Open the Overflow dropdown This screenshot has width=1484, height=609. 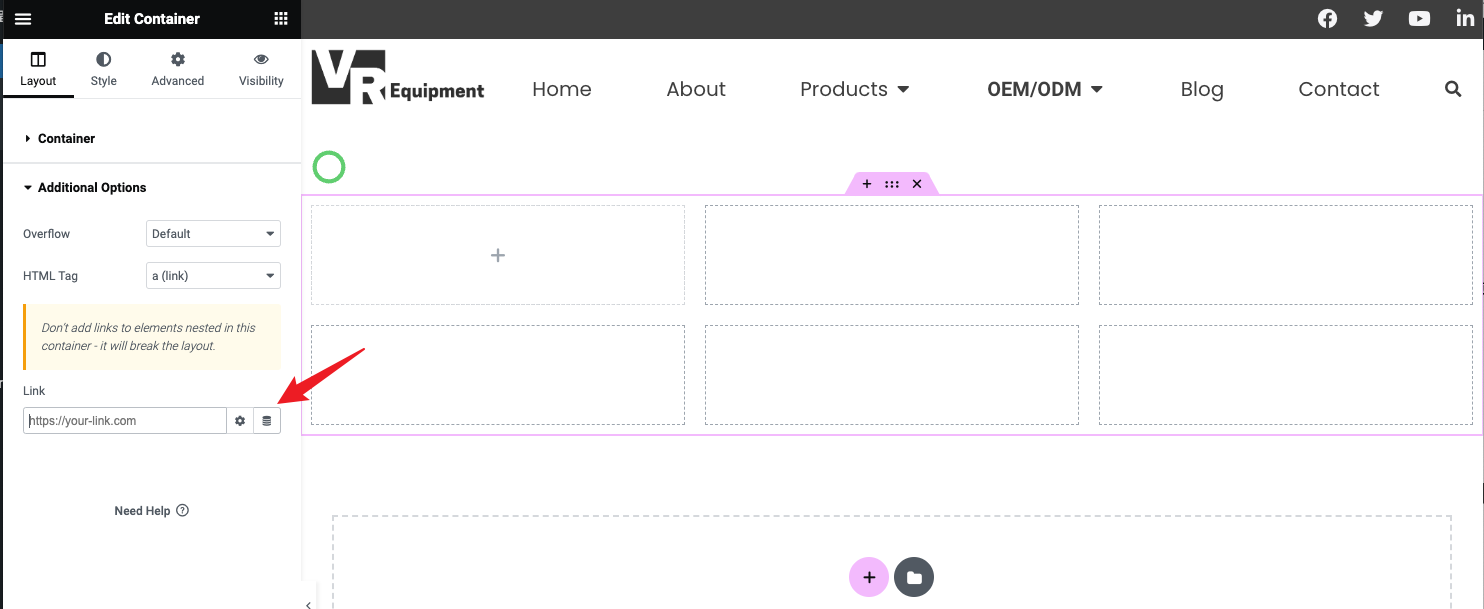tap(213, 234)
